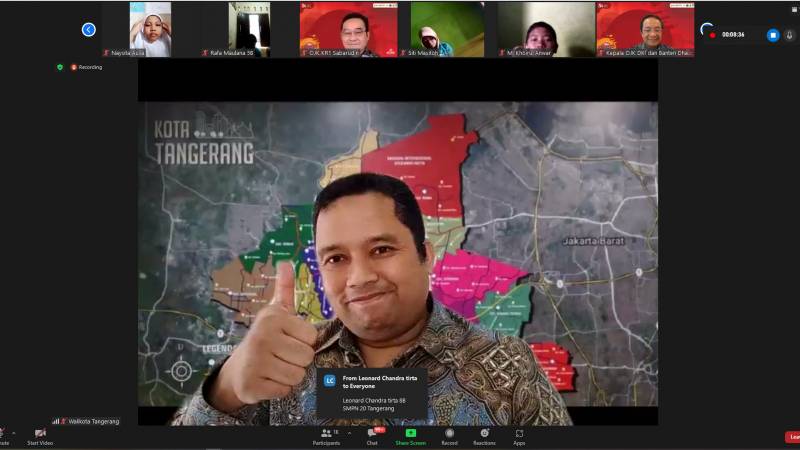
Task: Click the green Share Screen icon
Action: coord(410,434)
